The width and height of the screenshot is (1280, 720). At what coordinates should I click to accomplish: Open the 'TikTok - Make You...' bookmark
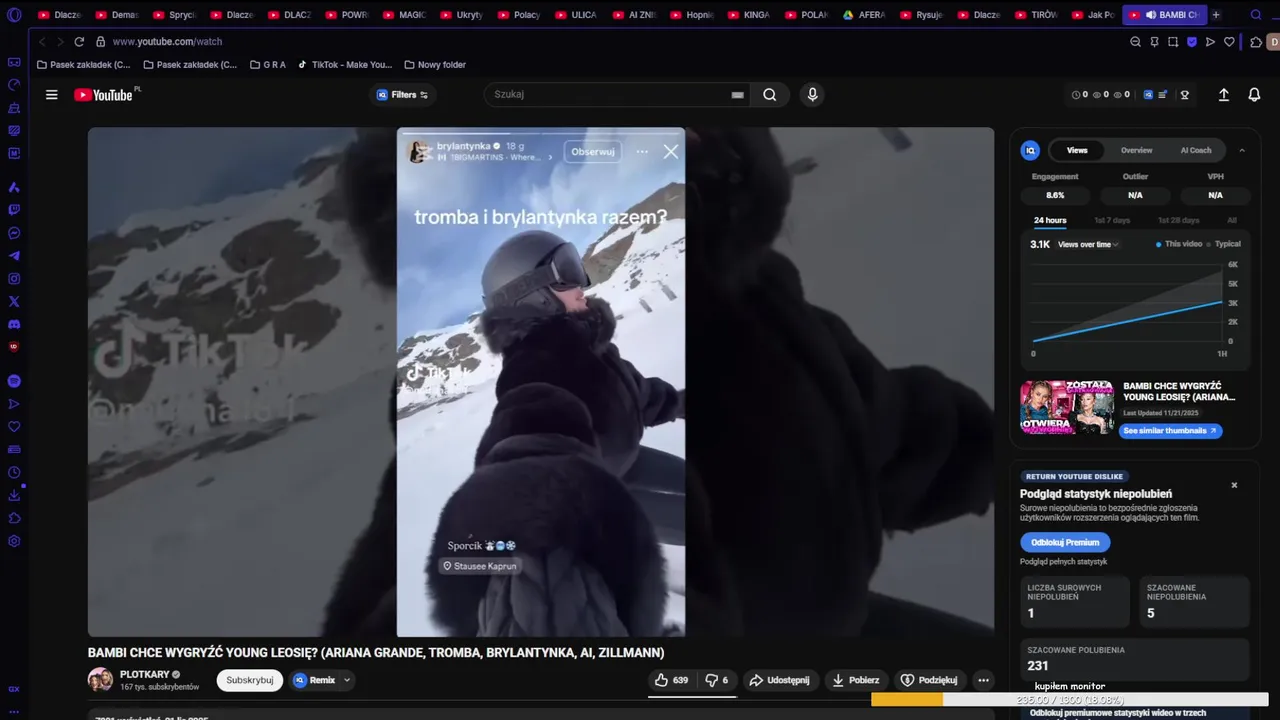[345, 65]
